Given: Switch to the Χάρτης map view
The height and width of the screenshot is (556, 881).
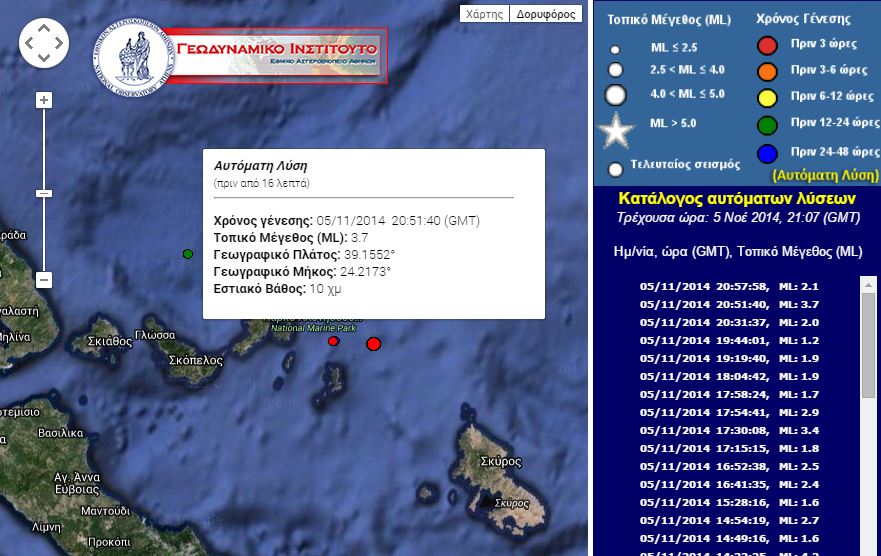Looking at the screenshot, I should (x=485, y=14).
